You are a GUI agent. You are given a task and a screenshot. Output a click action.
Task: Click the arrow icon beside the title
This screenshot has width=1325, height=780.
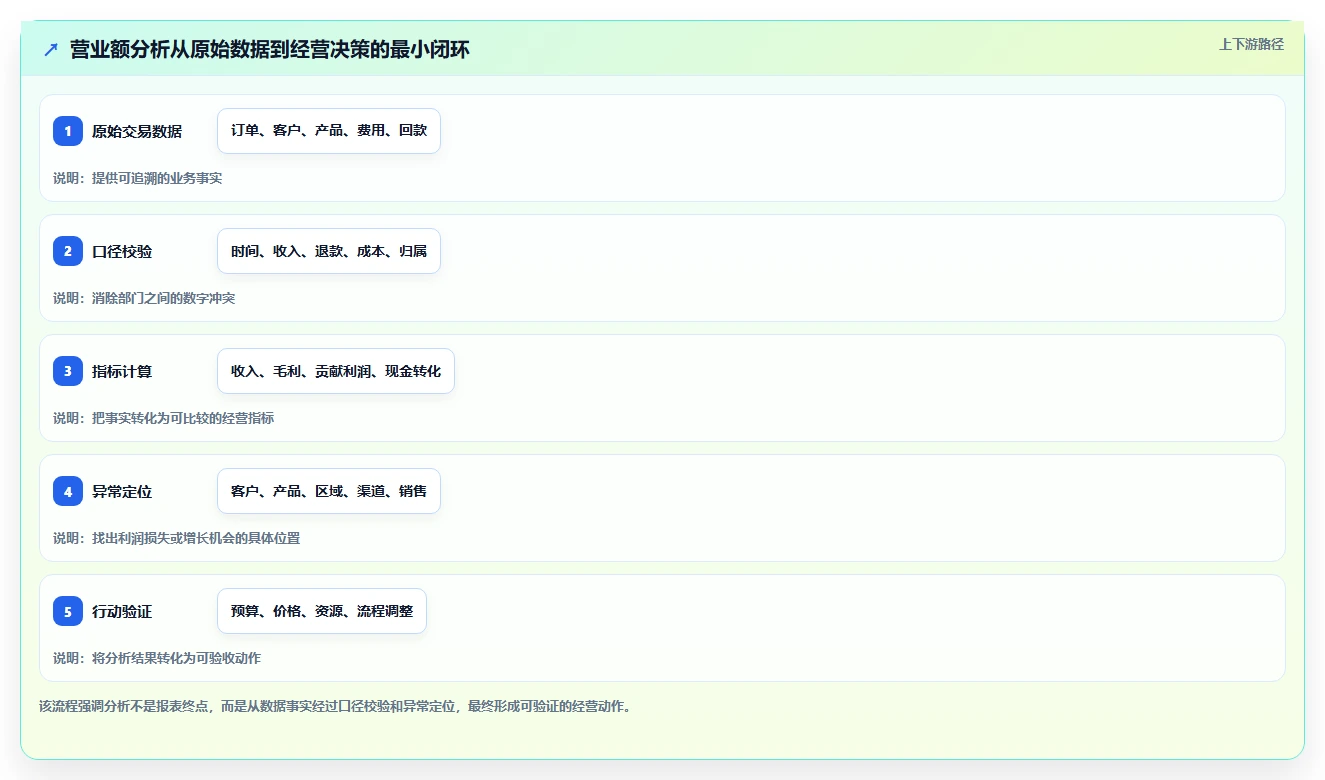[x=51, y=50]
